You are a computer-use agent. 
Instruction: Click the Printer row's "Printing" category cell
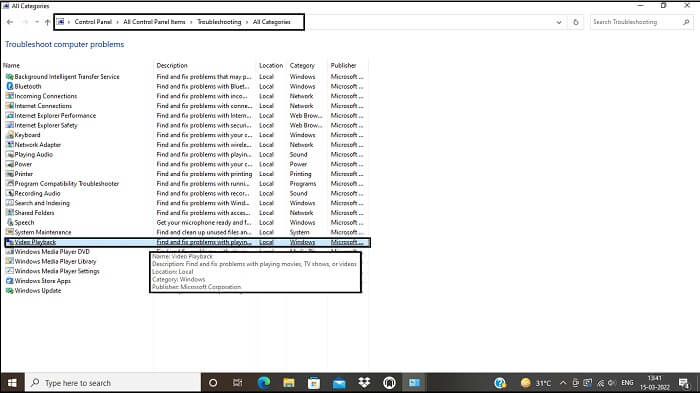[x=300, y=174]
